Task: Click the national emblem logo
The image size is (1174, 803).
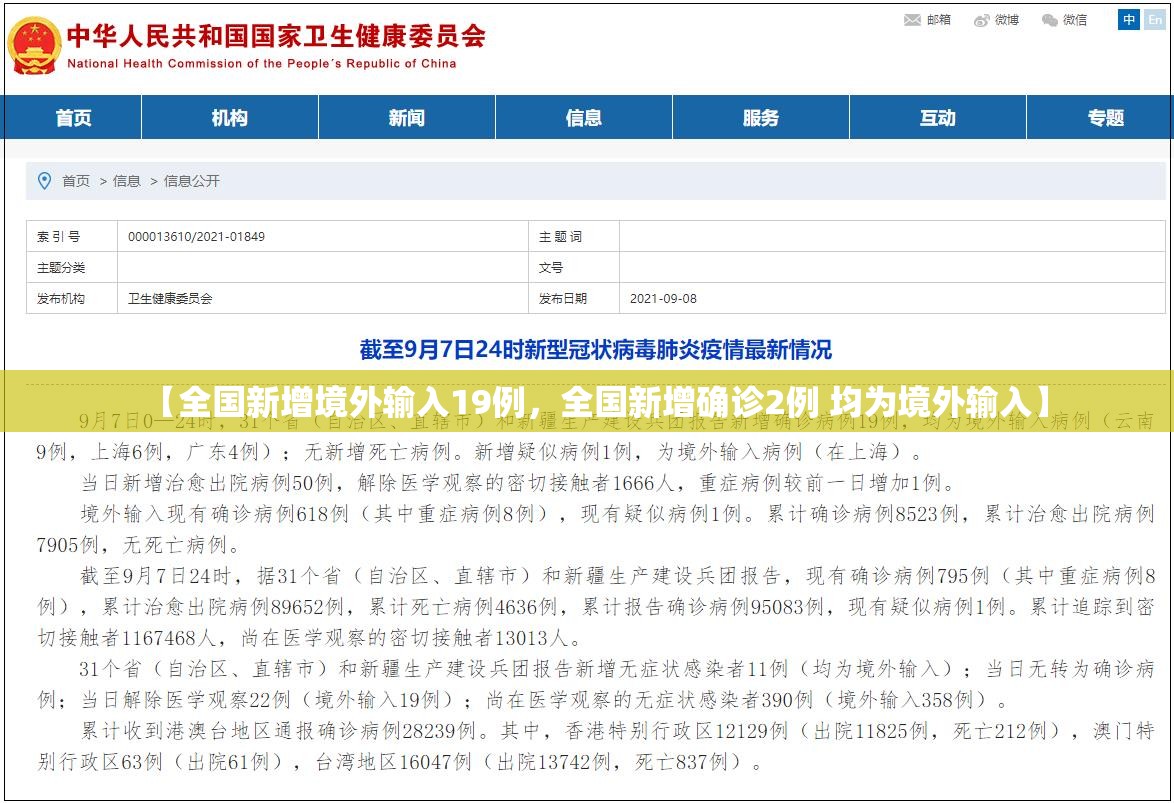Action: pos(34,46)
